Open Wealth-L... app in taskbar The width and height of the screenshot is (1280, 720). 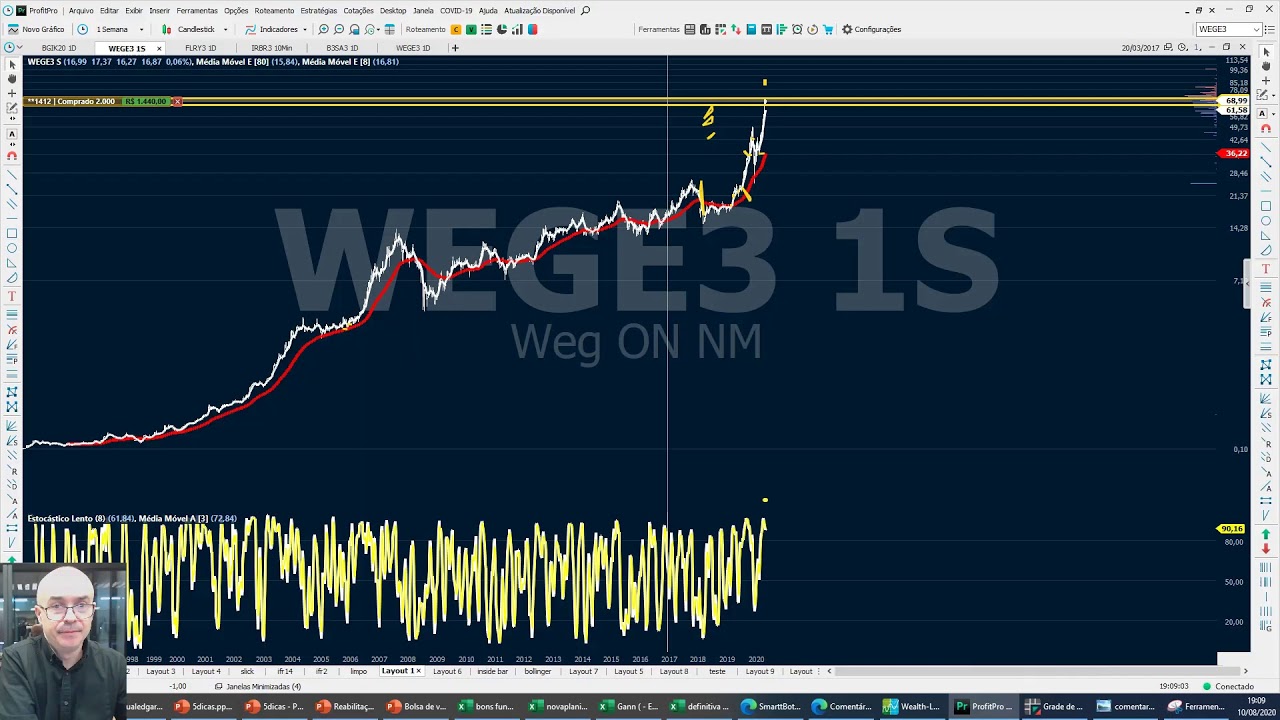(913, 706)
